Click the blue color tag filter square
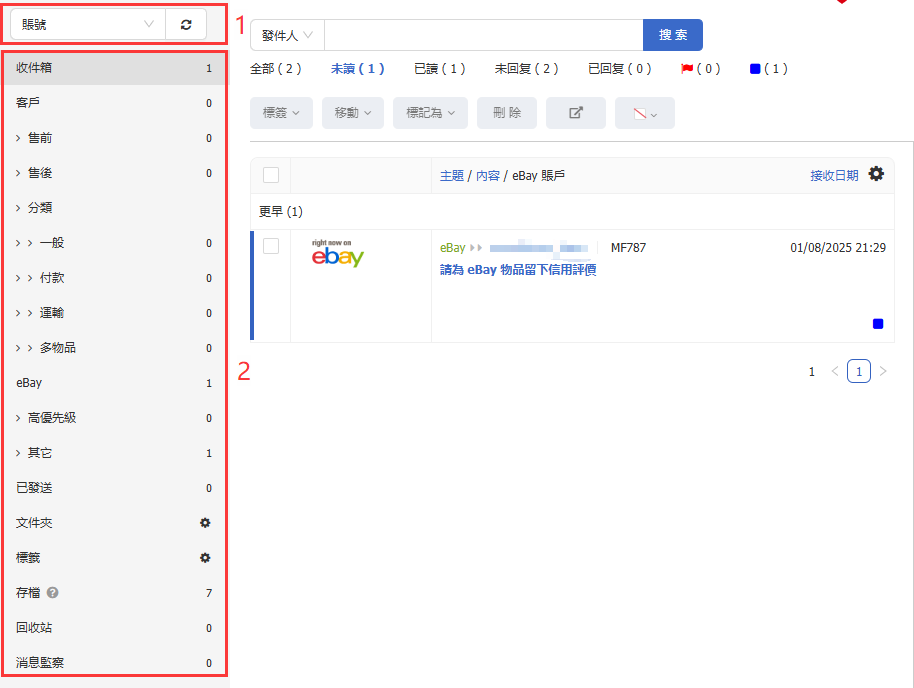The image size is (914, 688). click(x=755, y=69)
